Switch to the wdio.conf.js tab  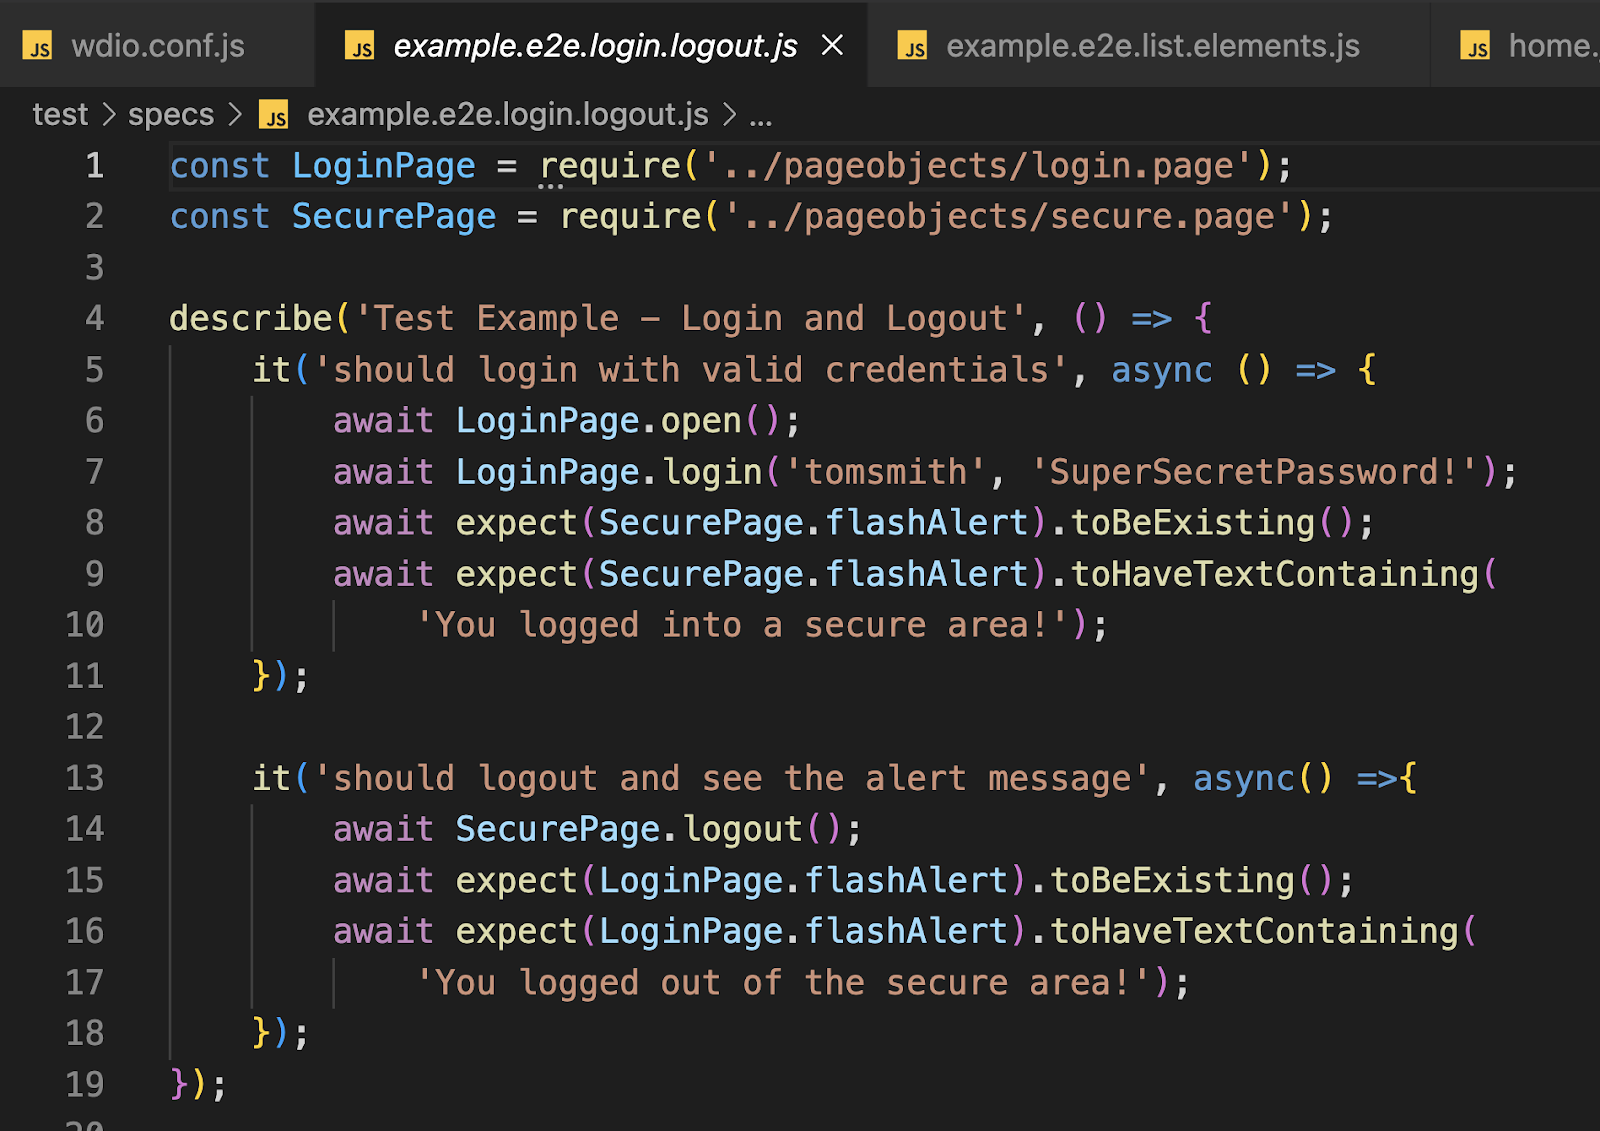click(157, 45)
